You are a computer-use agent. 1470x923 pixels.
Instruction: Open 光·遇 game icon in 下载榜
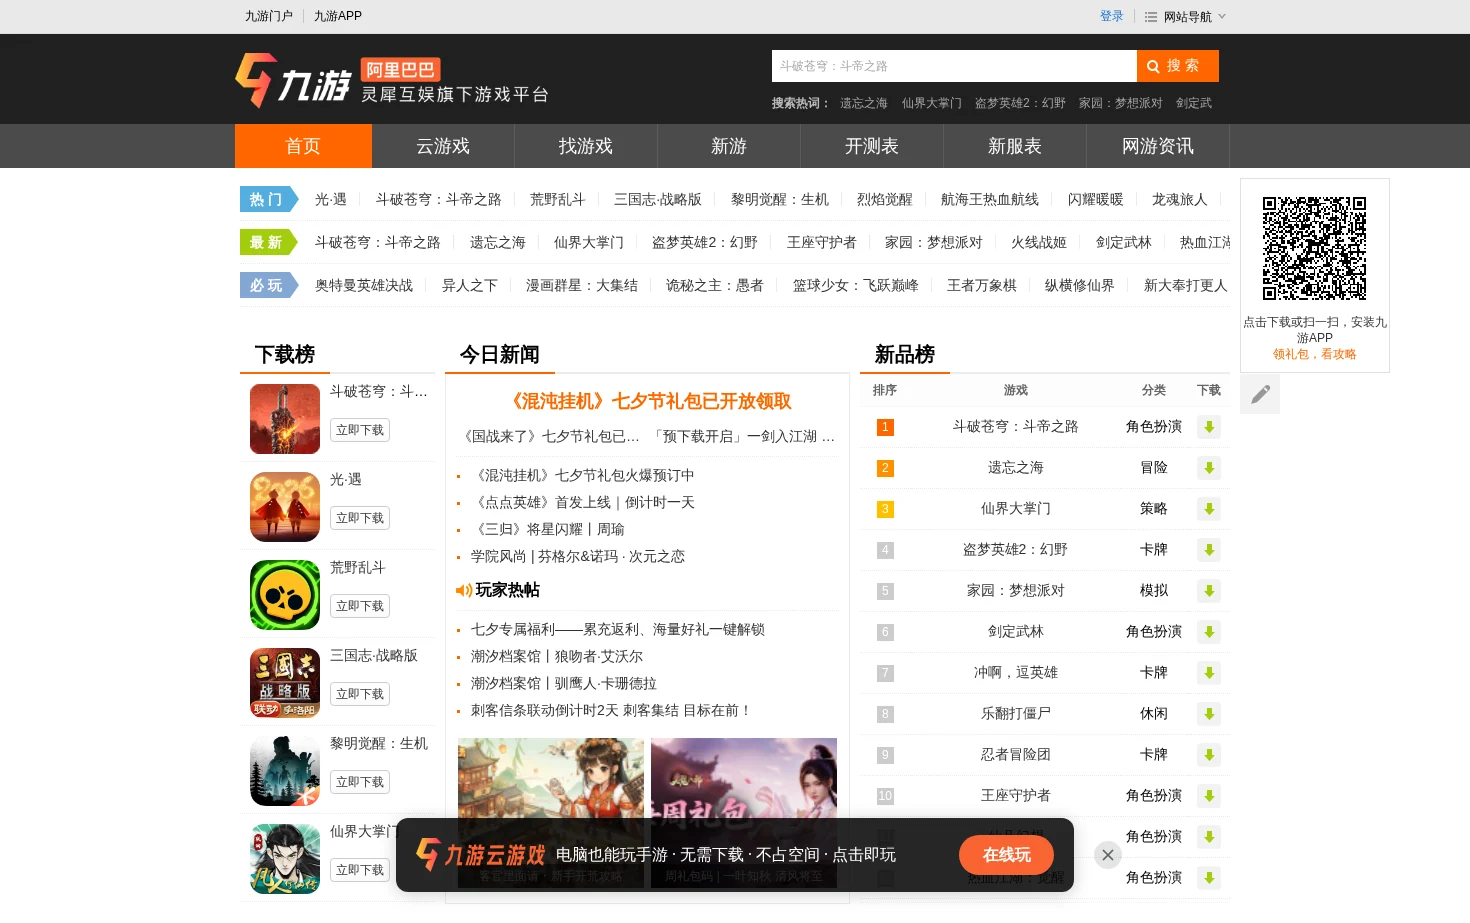click(285, 507)
